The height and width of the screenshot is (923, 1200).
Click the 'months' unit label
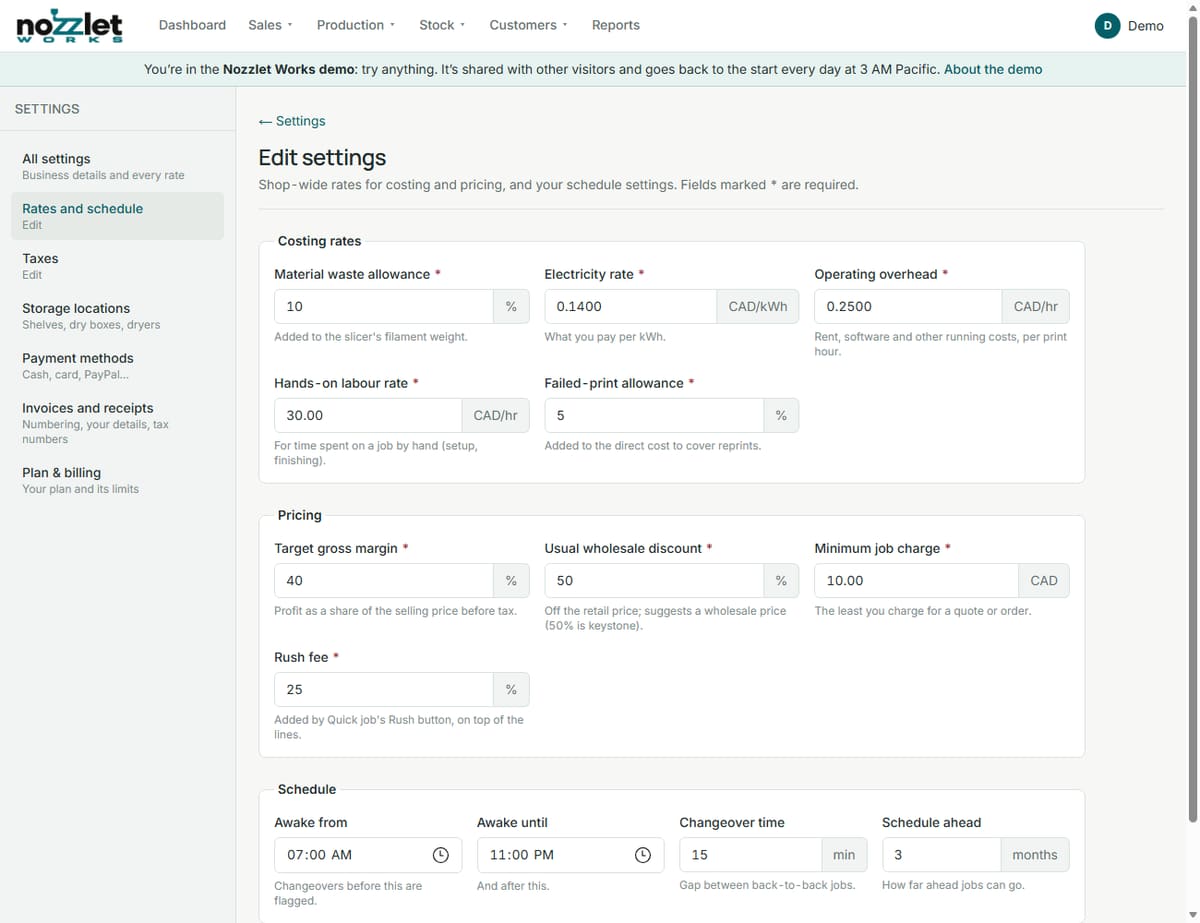(1035, 855)
